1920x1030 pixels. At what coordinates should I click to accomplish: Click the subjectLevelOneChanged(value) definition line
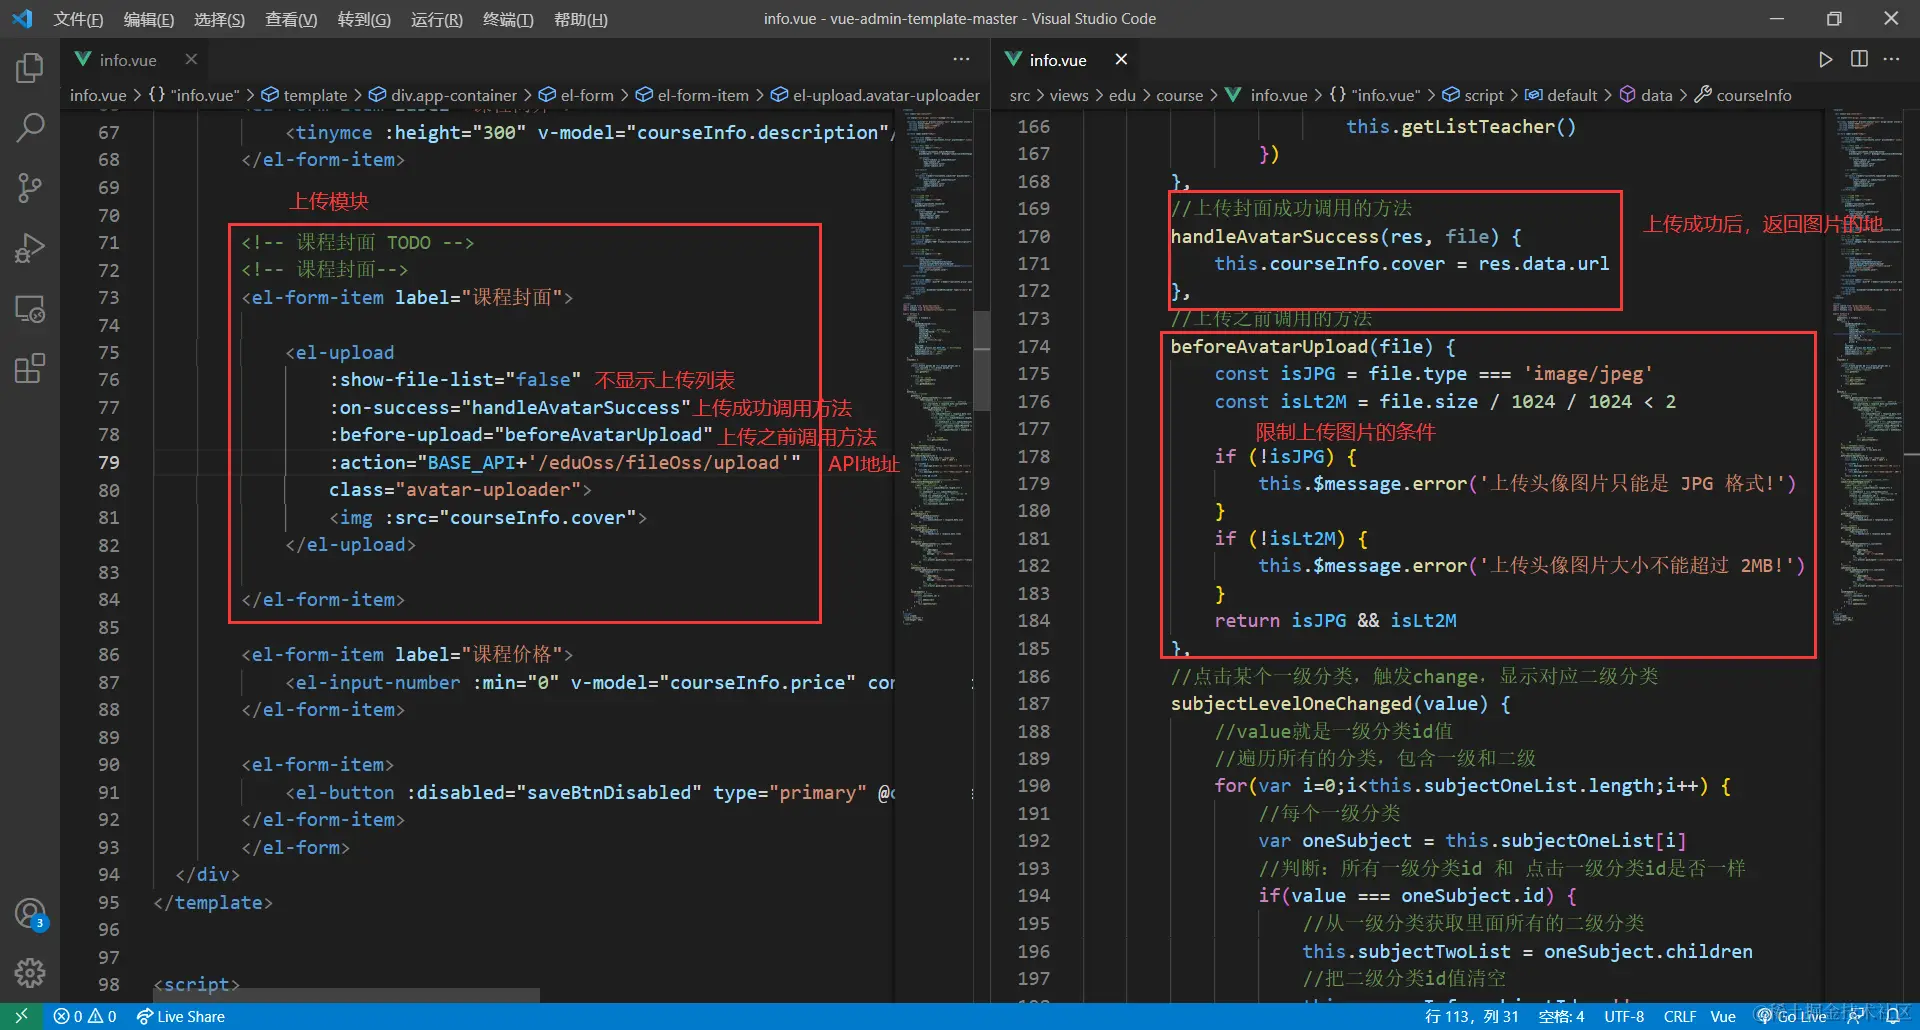pyautogui.click(x=1340, y=704)
